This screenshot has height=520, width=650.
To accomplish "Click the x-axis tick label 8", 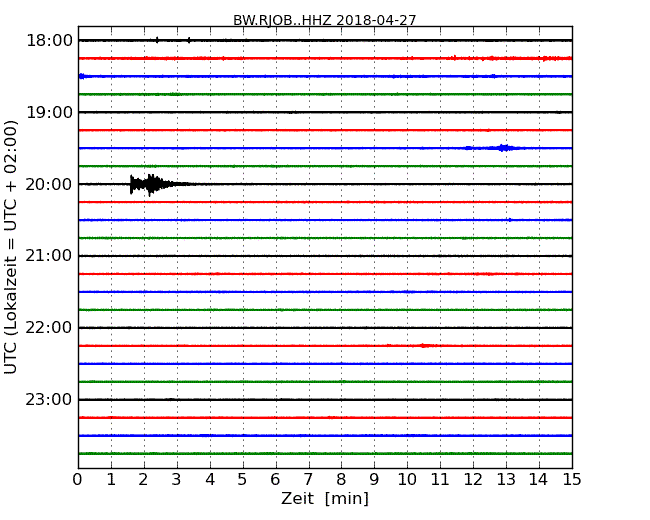I will (341, 479).
